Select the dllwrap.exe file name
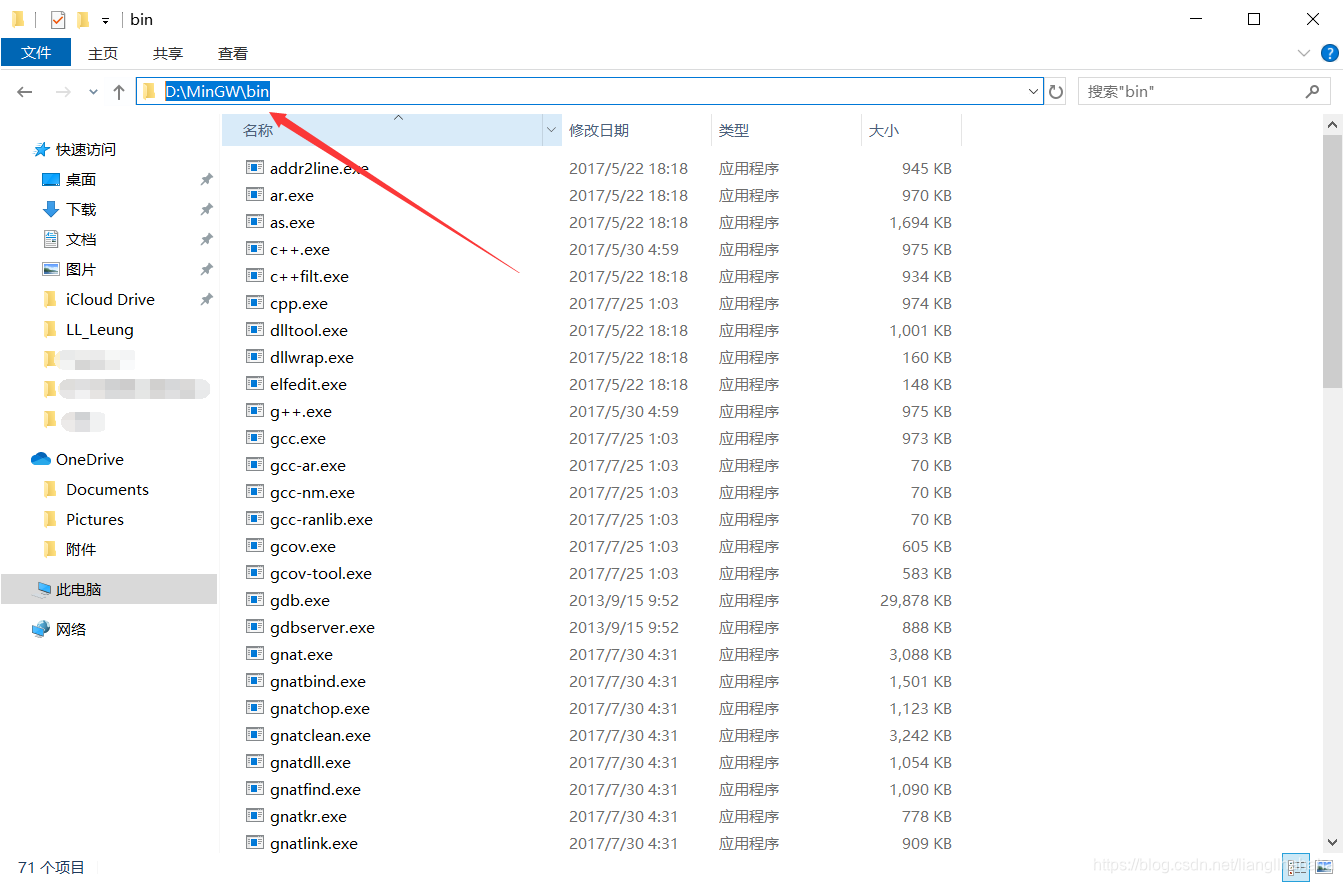The width and height of the screenshot is (1344, 883). point(312,357)
